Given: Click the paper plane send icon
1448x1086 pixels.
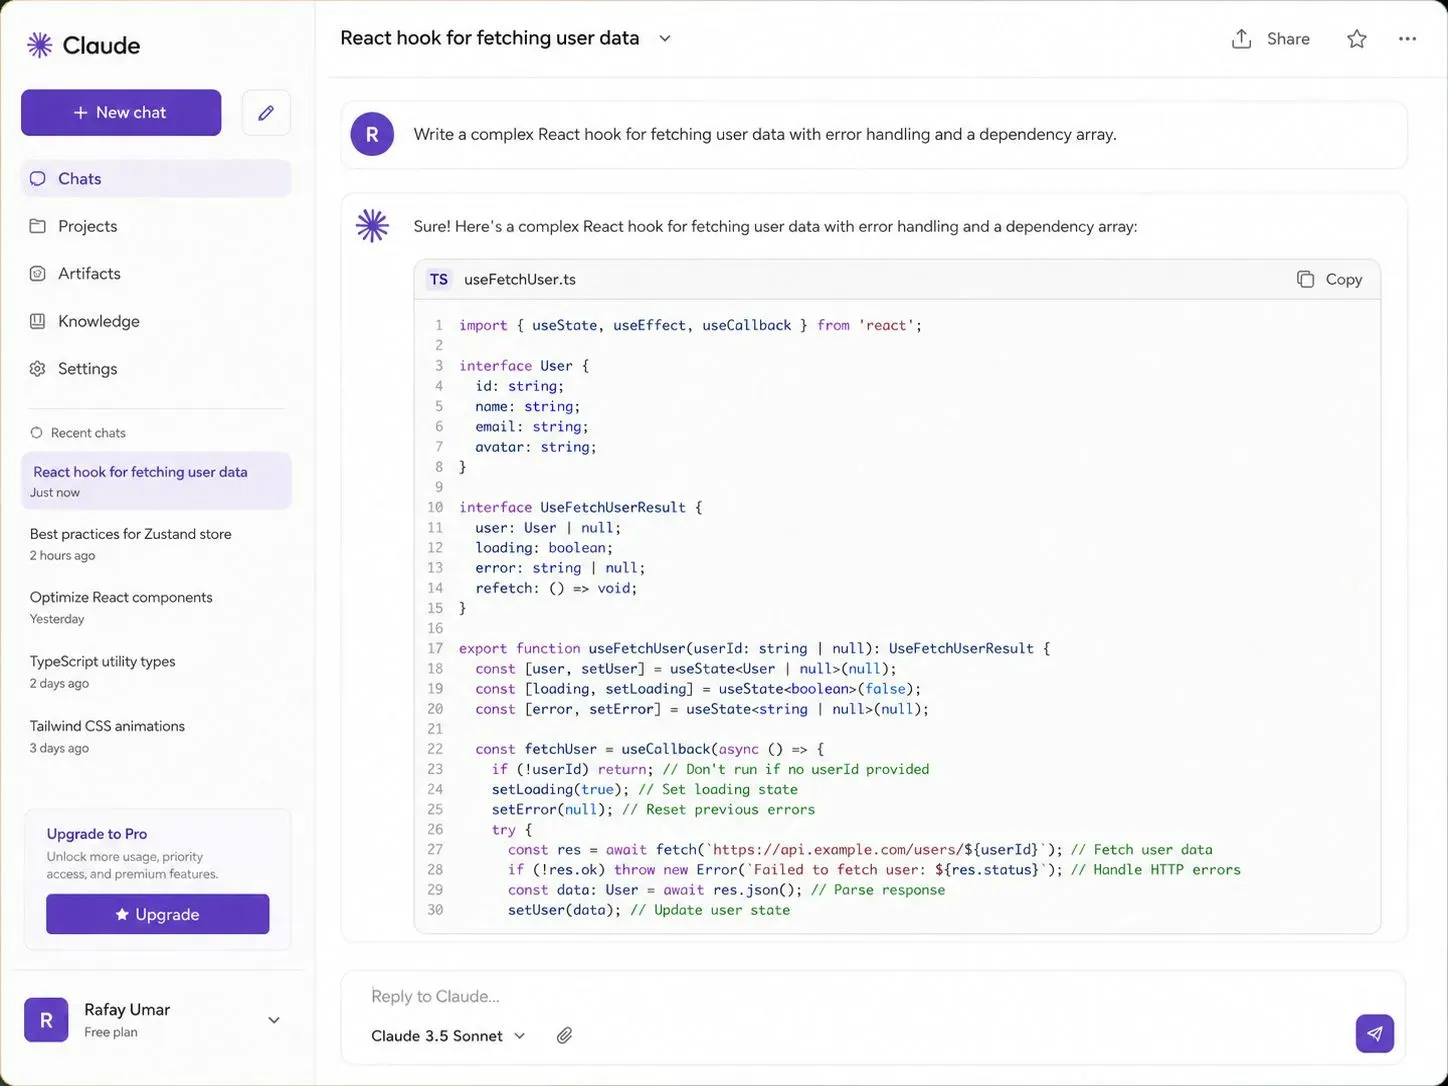Looking at the screenshot, I should click(1375, 1034).
